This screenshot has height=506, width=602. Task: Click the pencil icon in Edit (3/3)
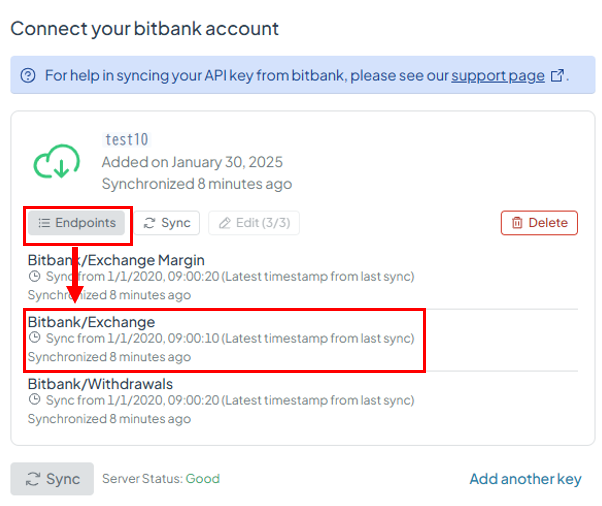(225, 223)
